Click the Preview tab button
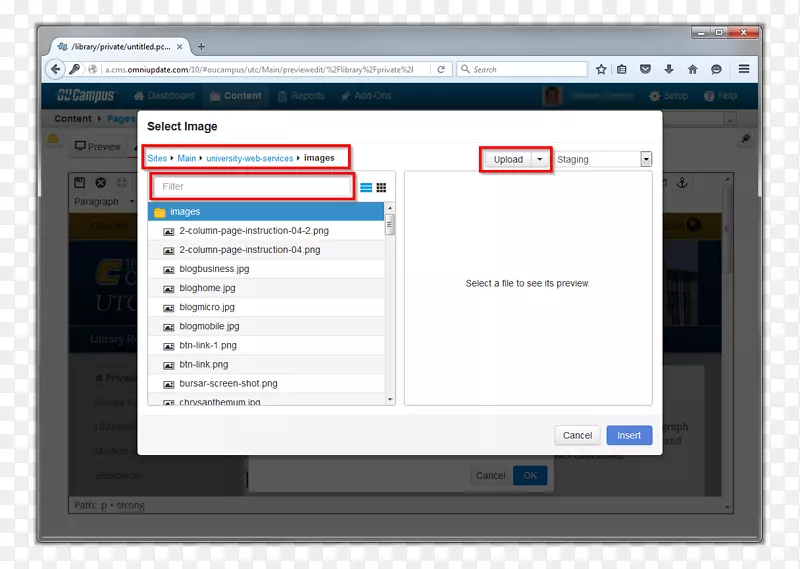 point(98,146)
